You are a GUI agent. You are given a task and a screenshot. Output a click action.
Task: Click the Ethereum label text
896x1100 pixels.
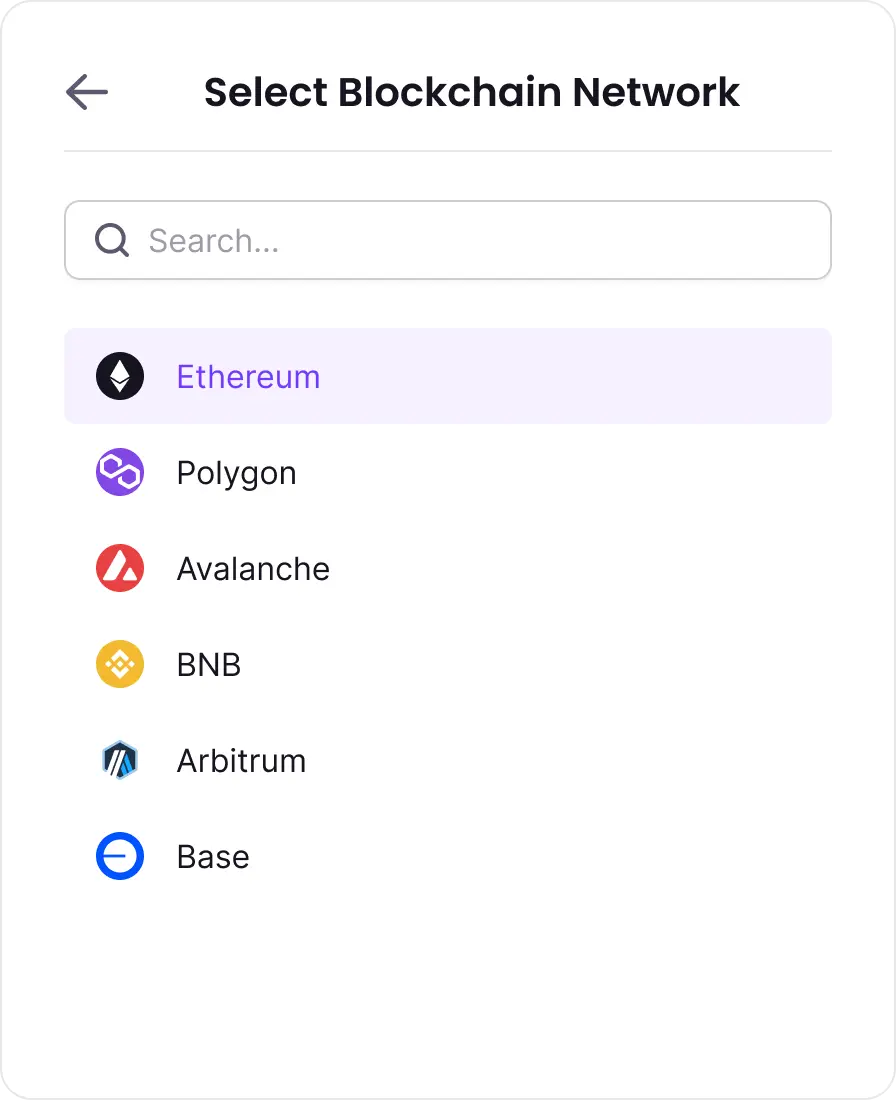pyautogui.click(x=248, y=377)
